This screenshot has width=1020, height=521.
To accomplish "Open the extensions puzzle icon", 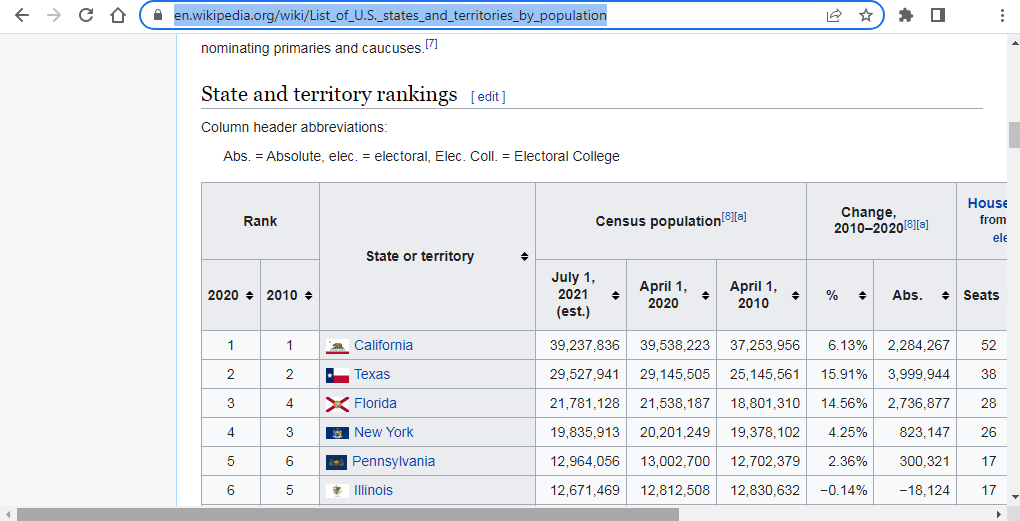I will point(906,15).
